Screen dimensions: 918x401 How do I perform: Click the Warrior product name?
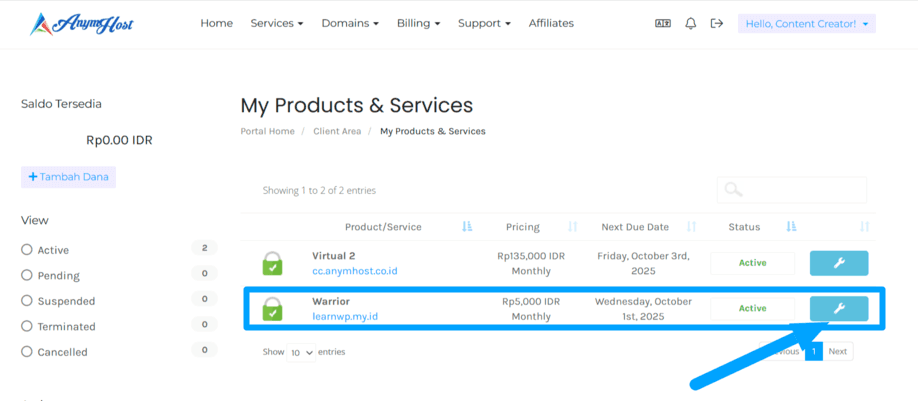(x=331, y=301)
